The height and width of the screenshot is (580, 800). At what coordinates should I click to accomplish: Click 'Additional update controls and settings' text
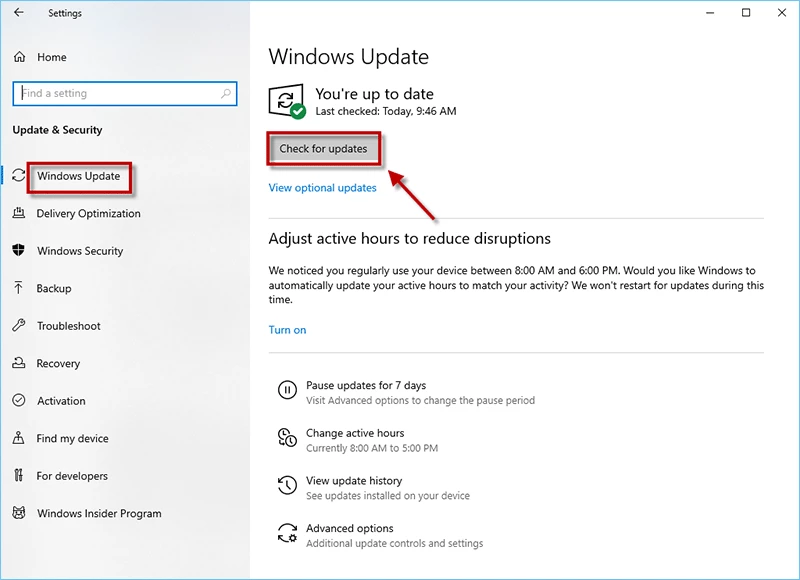[394, 544]
